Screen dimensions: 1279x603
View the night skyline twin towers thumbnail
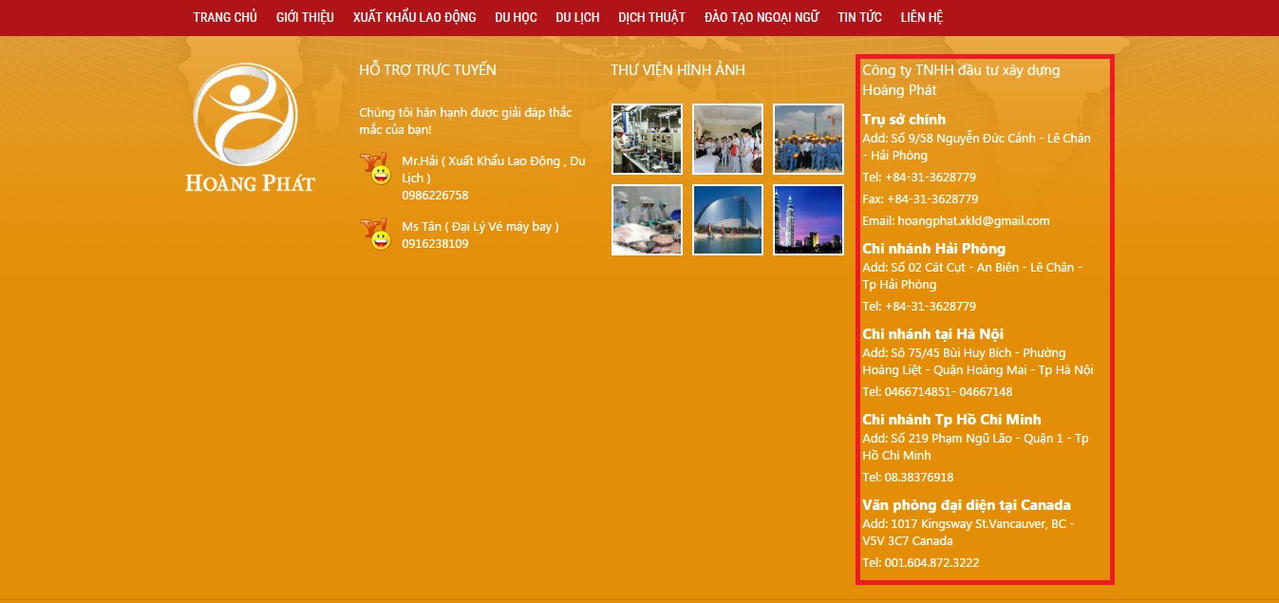[x=808, y=220]
